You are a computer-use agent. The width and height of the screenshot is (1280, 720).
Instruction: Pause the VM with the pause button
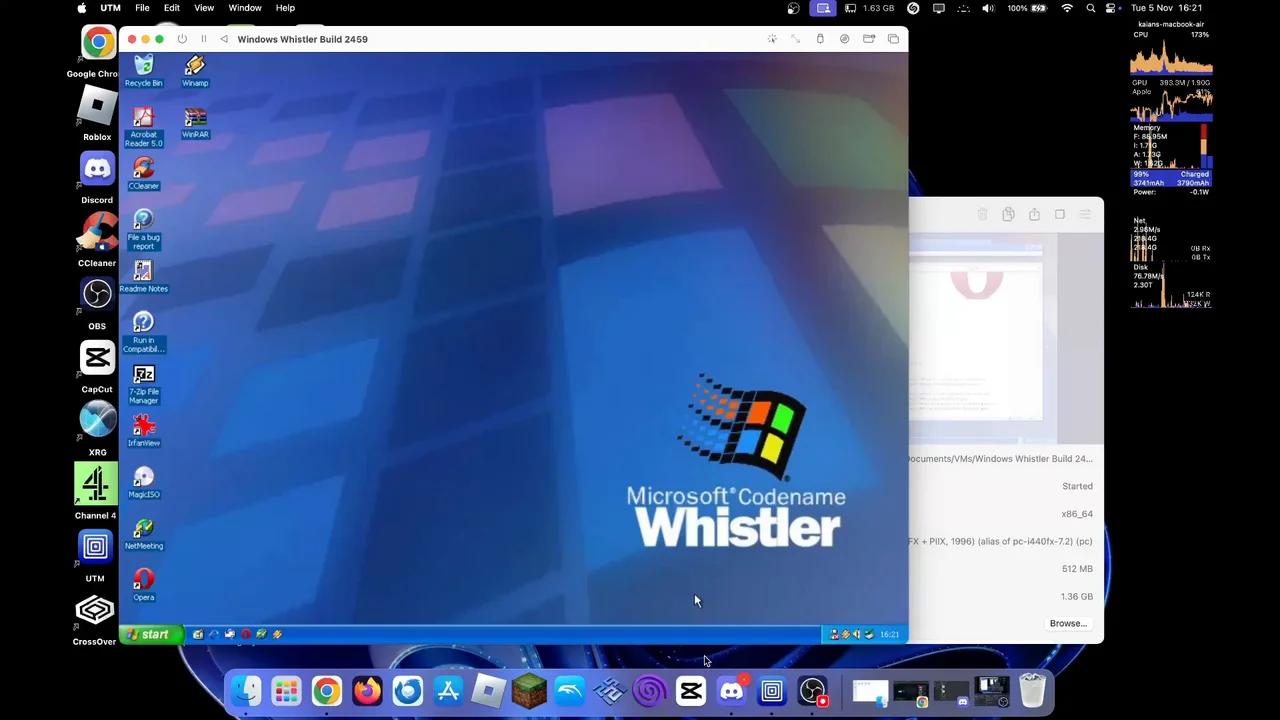coord(203,39)
